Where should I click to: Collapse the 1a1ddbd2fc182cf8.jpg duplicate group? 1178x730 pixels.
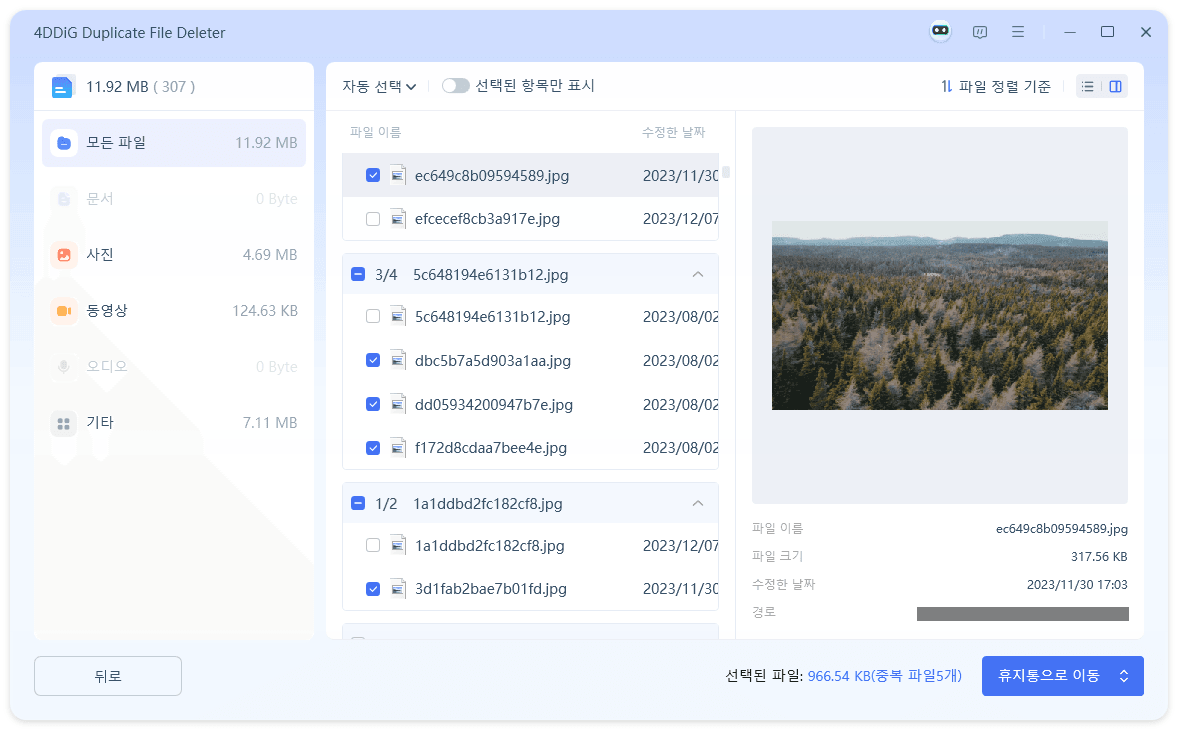tap(698, 504)
